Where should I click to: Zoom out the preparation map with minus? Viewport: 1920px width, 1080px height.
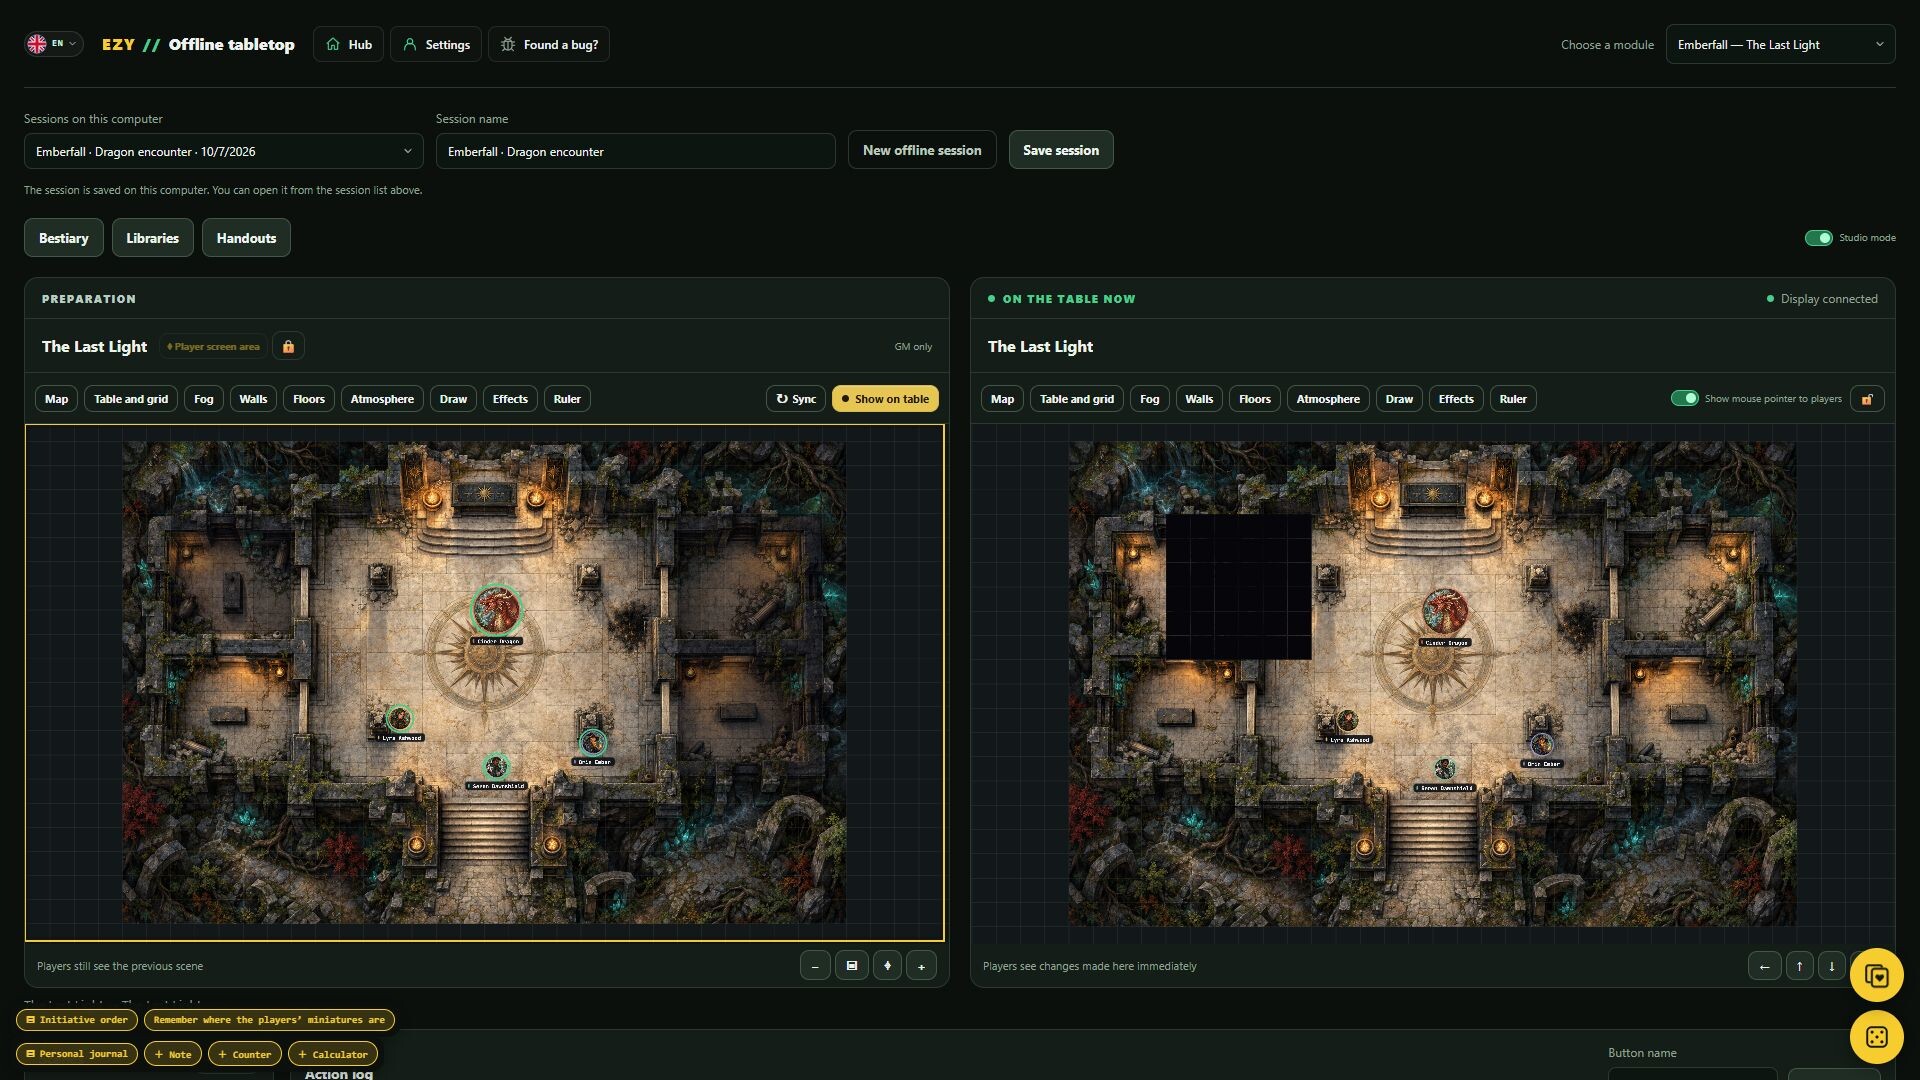815,966
